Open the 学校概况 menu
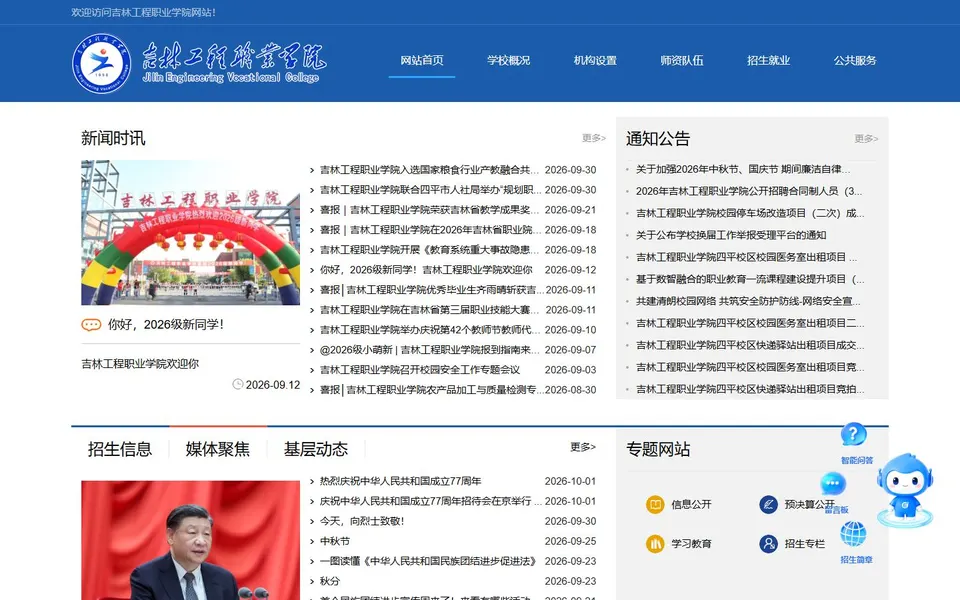 (508, 60)
